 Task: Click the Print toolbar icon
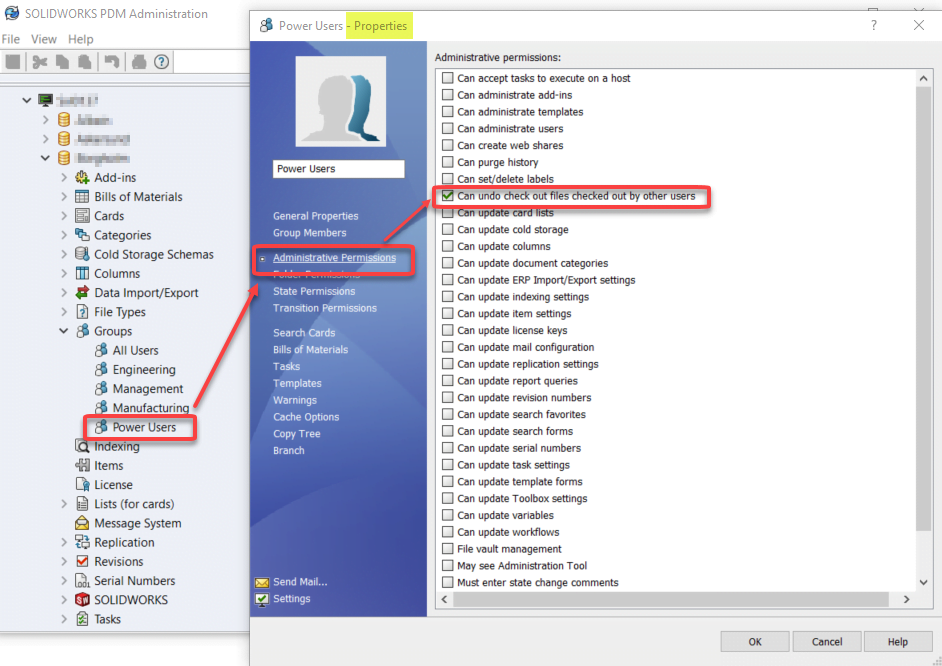[139, 62]
